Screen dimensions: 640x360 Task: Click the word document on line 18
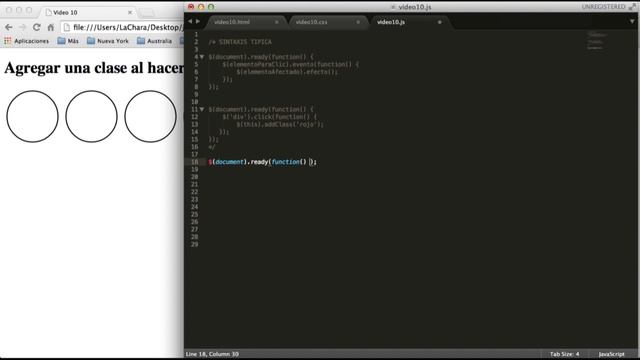click(229, 162)
